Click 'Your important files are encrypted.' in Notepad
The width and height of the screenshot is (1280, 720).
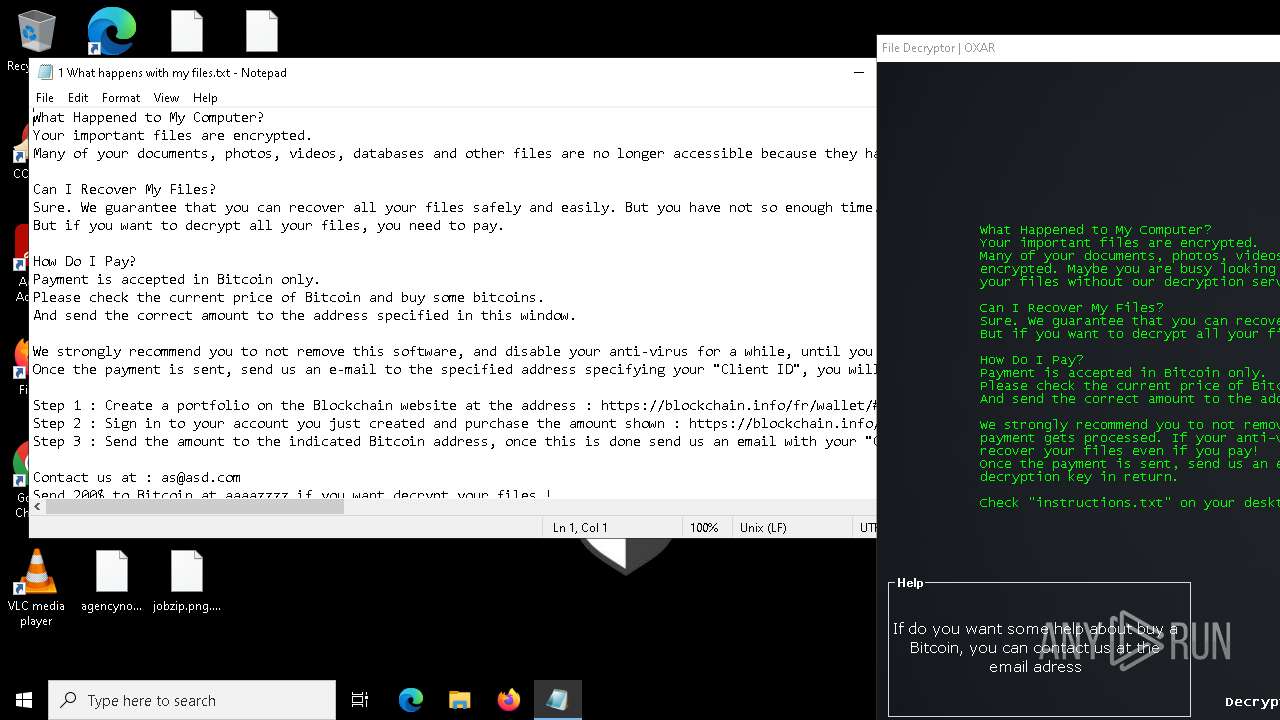[172, 135]
